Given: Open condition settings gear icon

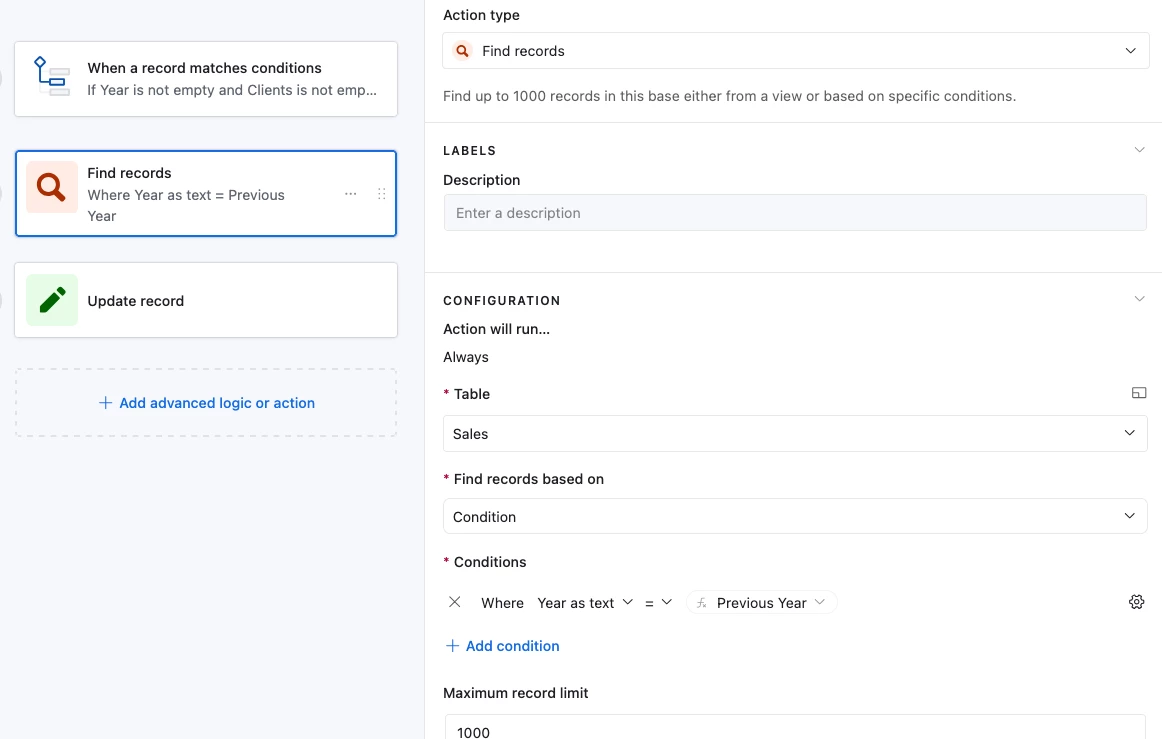Looking at the screenshot, I should pos(1136,602).
